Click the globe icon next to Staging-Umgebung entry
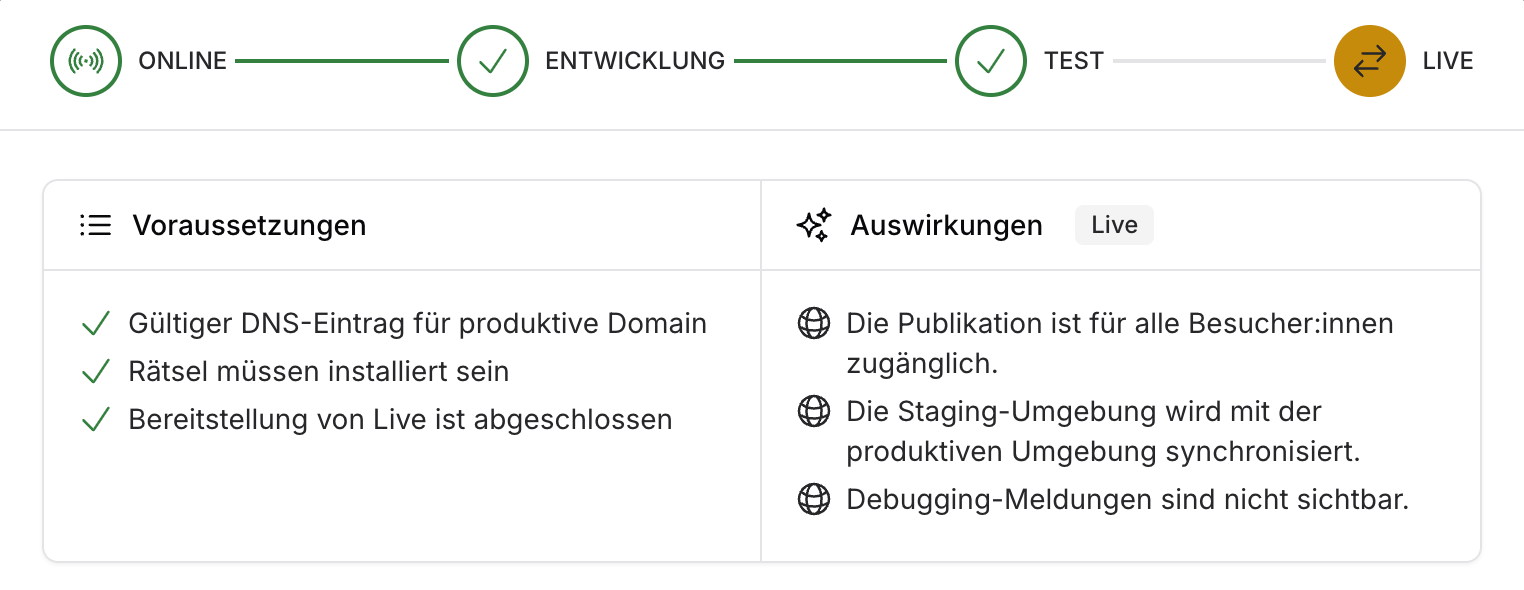 [814, 411]
